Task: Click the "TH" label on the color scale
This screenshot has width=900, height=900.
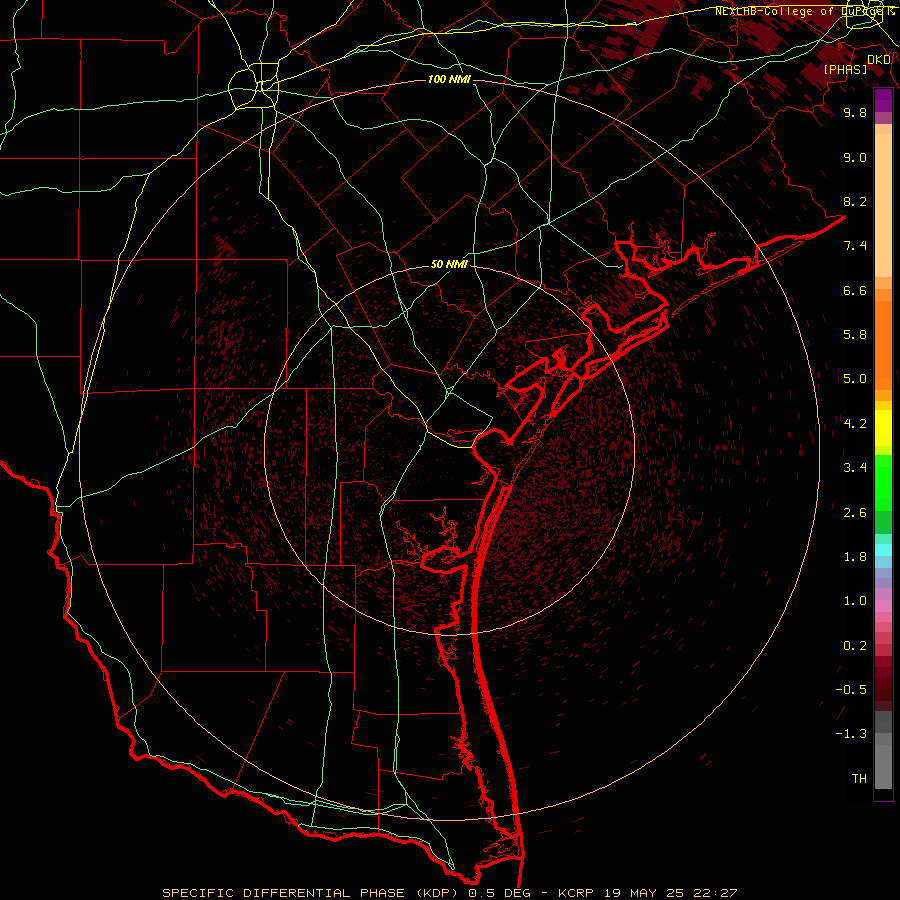Action: pos(859,779)
